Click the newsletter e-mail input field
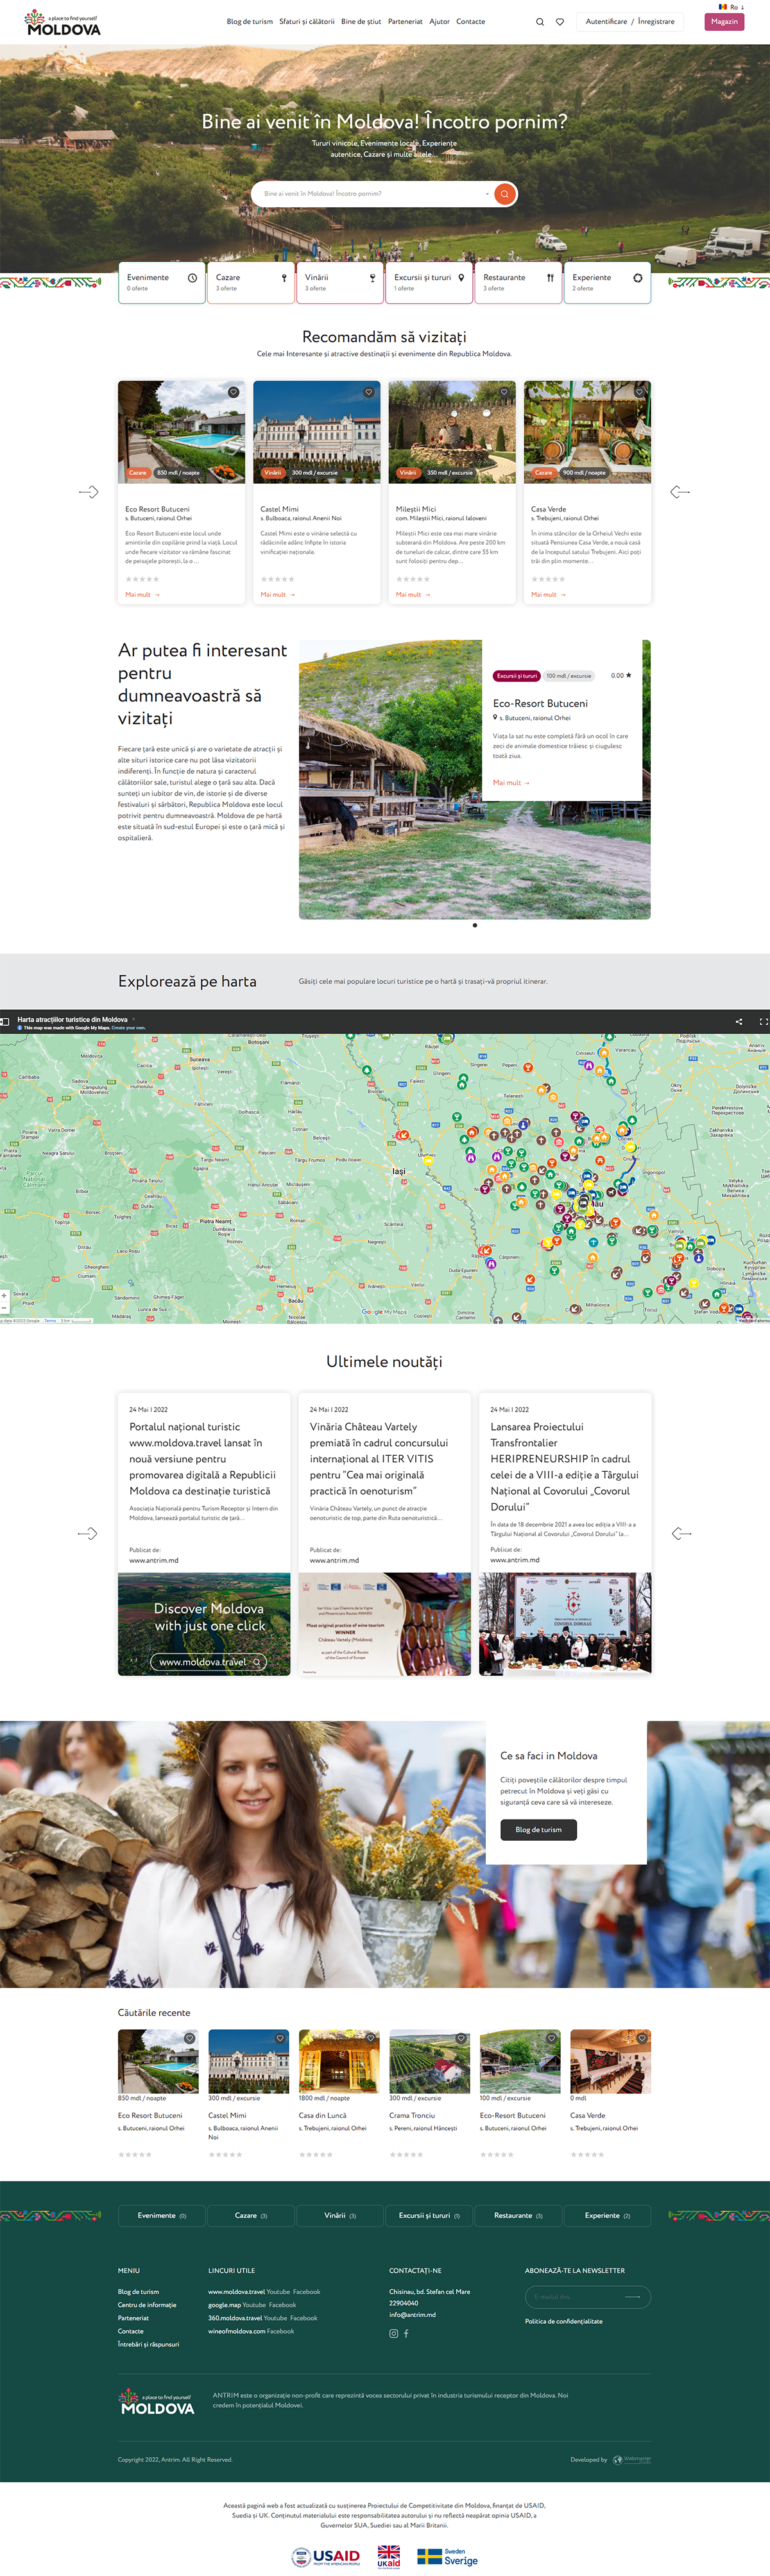 [x=575, y=2297]
